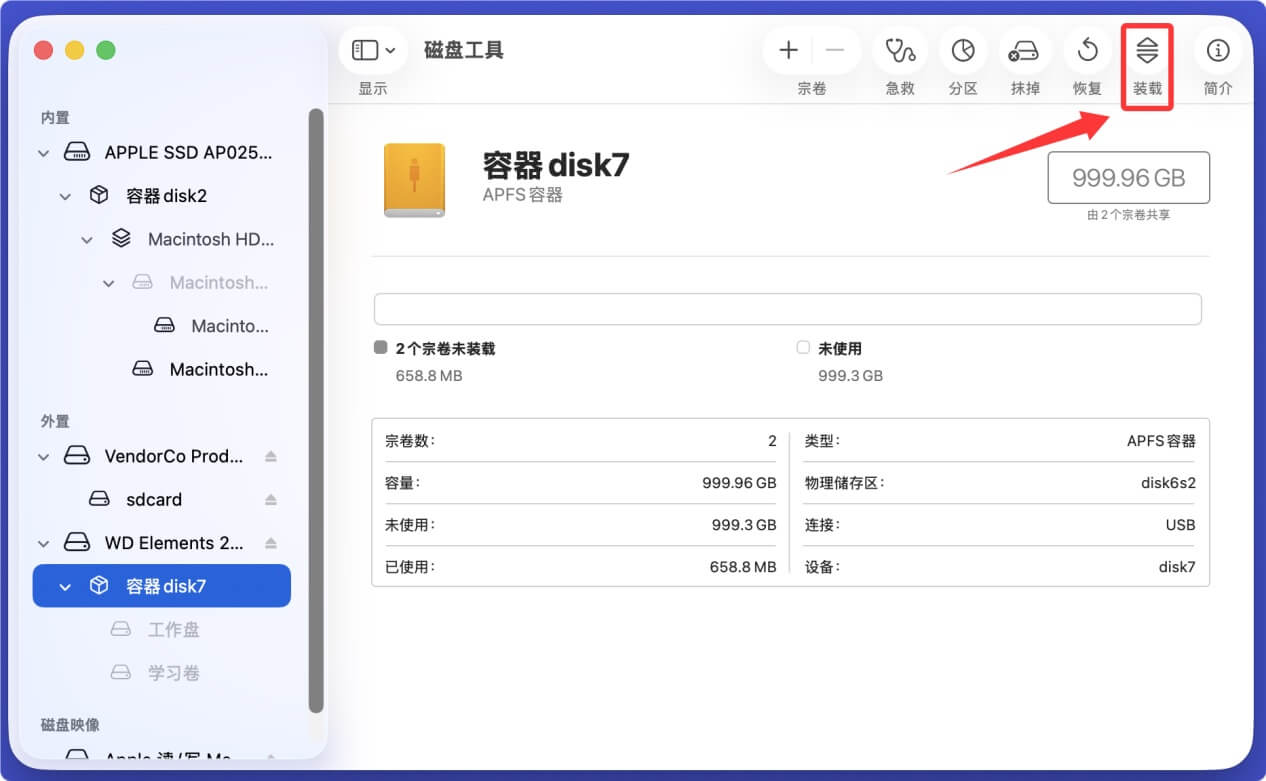Viewport: 1266px width, 781px height.
Task: Eject the VendorCo Prod device
Action: [x=270, y=456]
